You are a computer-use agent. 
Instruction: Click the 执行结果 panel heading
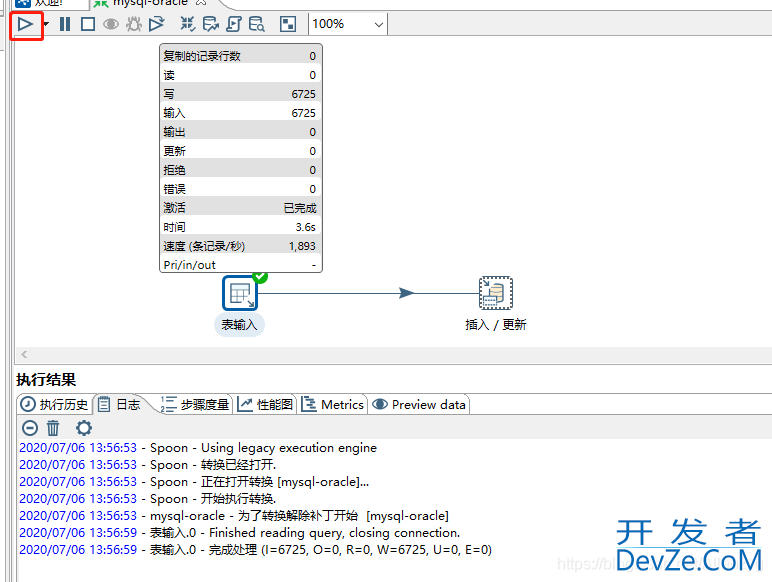(x=46, y=380)
